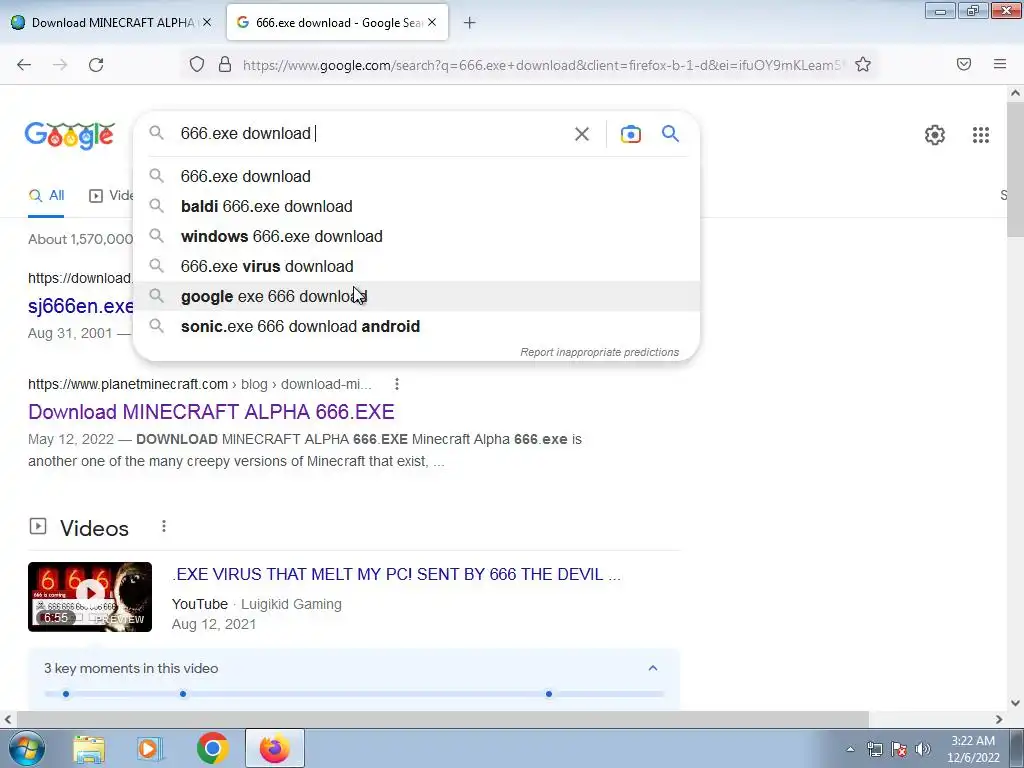Open the Pocket save icon
The width and height of the screenshot is (1024, 768).
[x=964, y=64]
